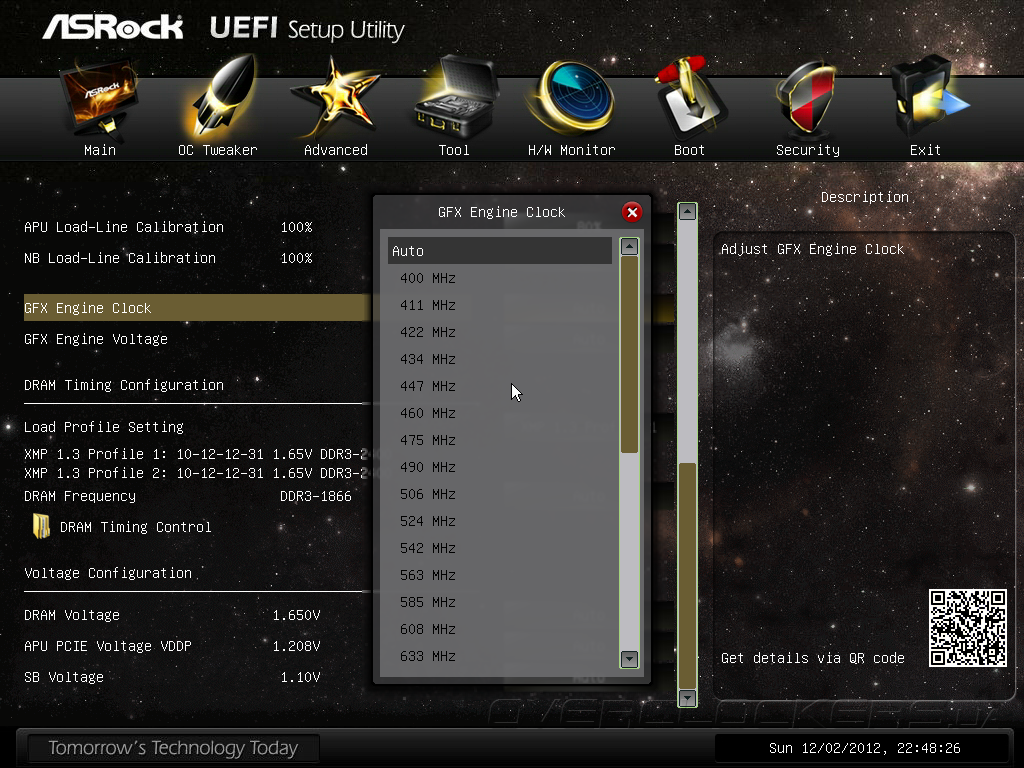Pick the 608 MHz entry
The image size is (1024, 768).
point(500,629)
